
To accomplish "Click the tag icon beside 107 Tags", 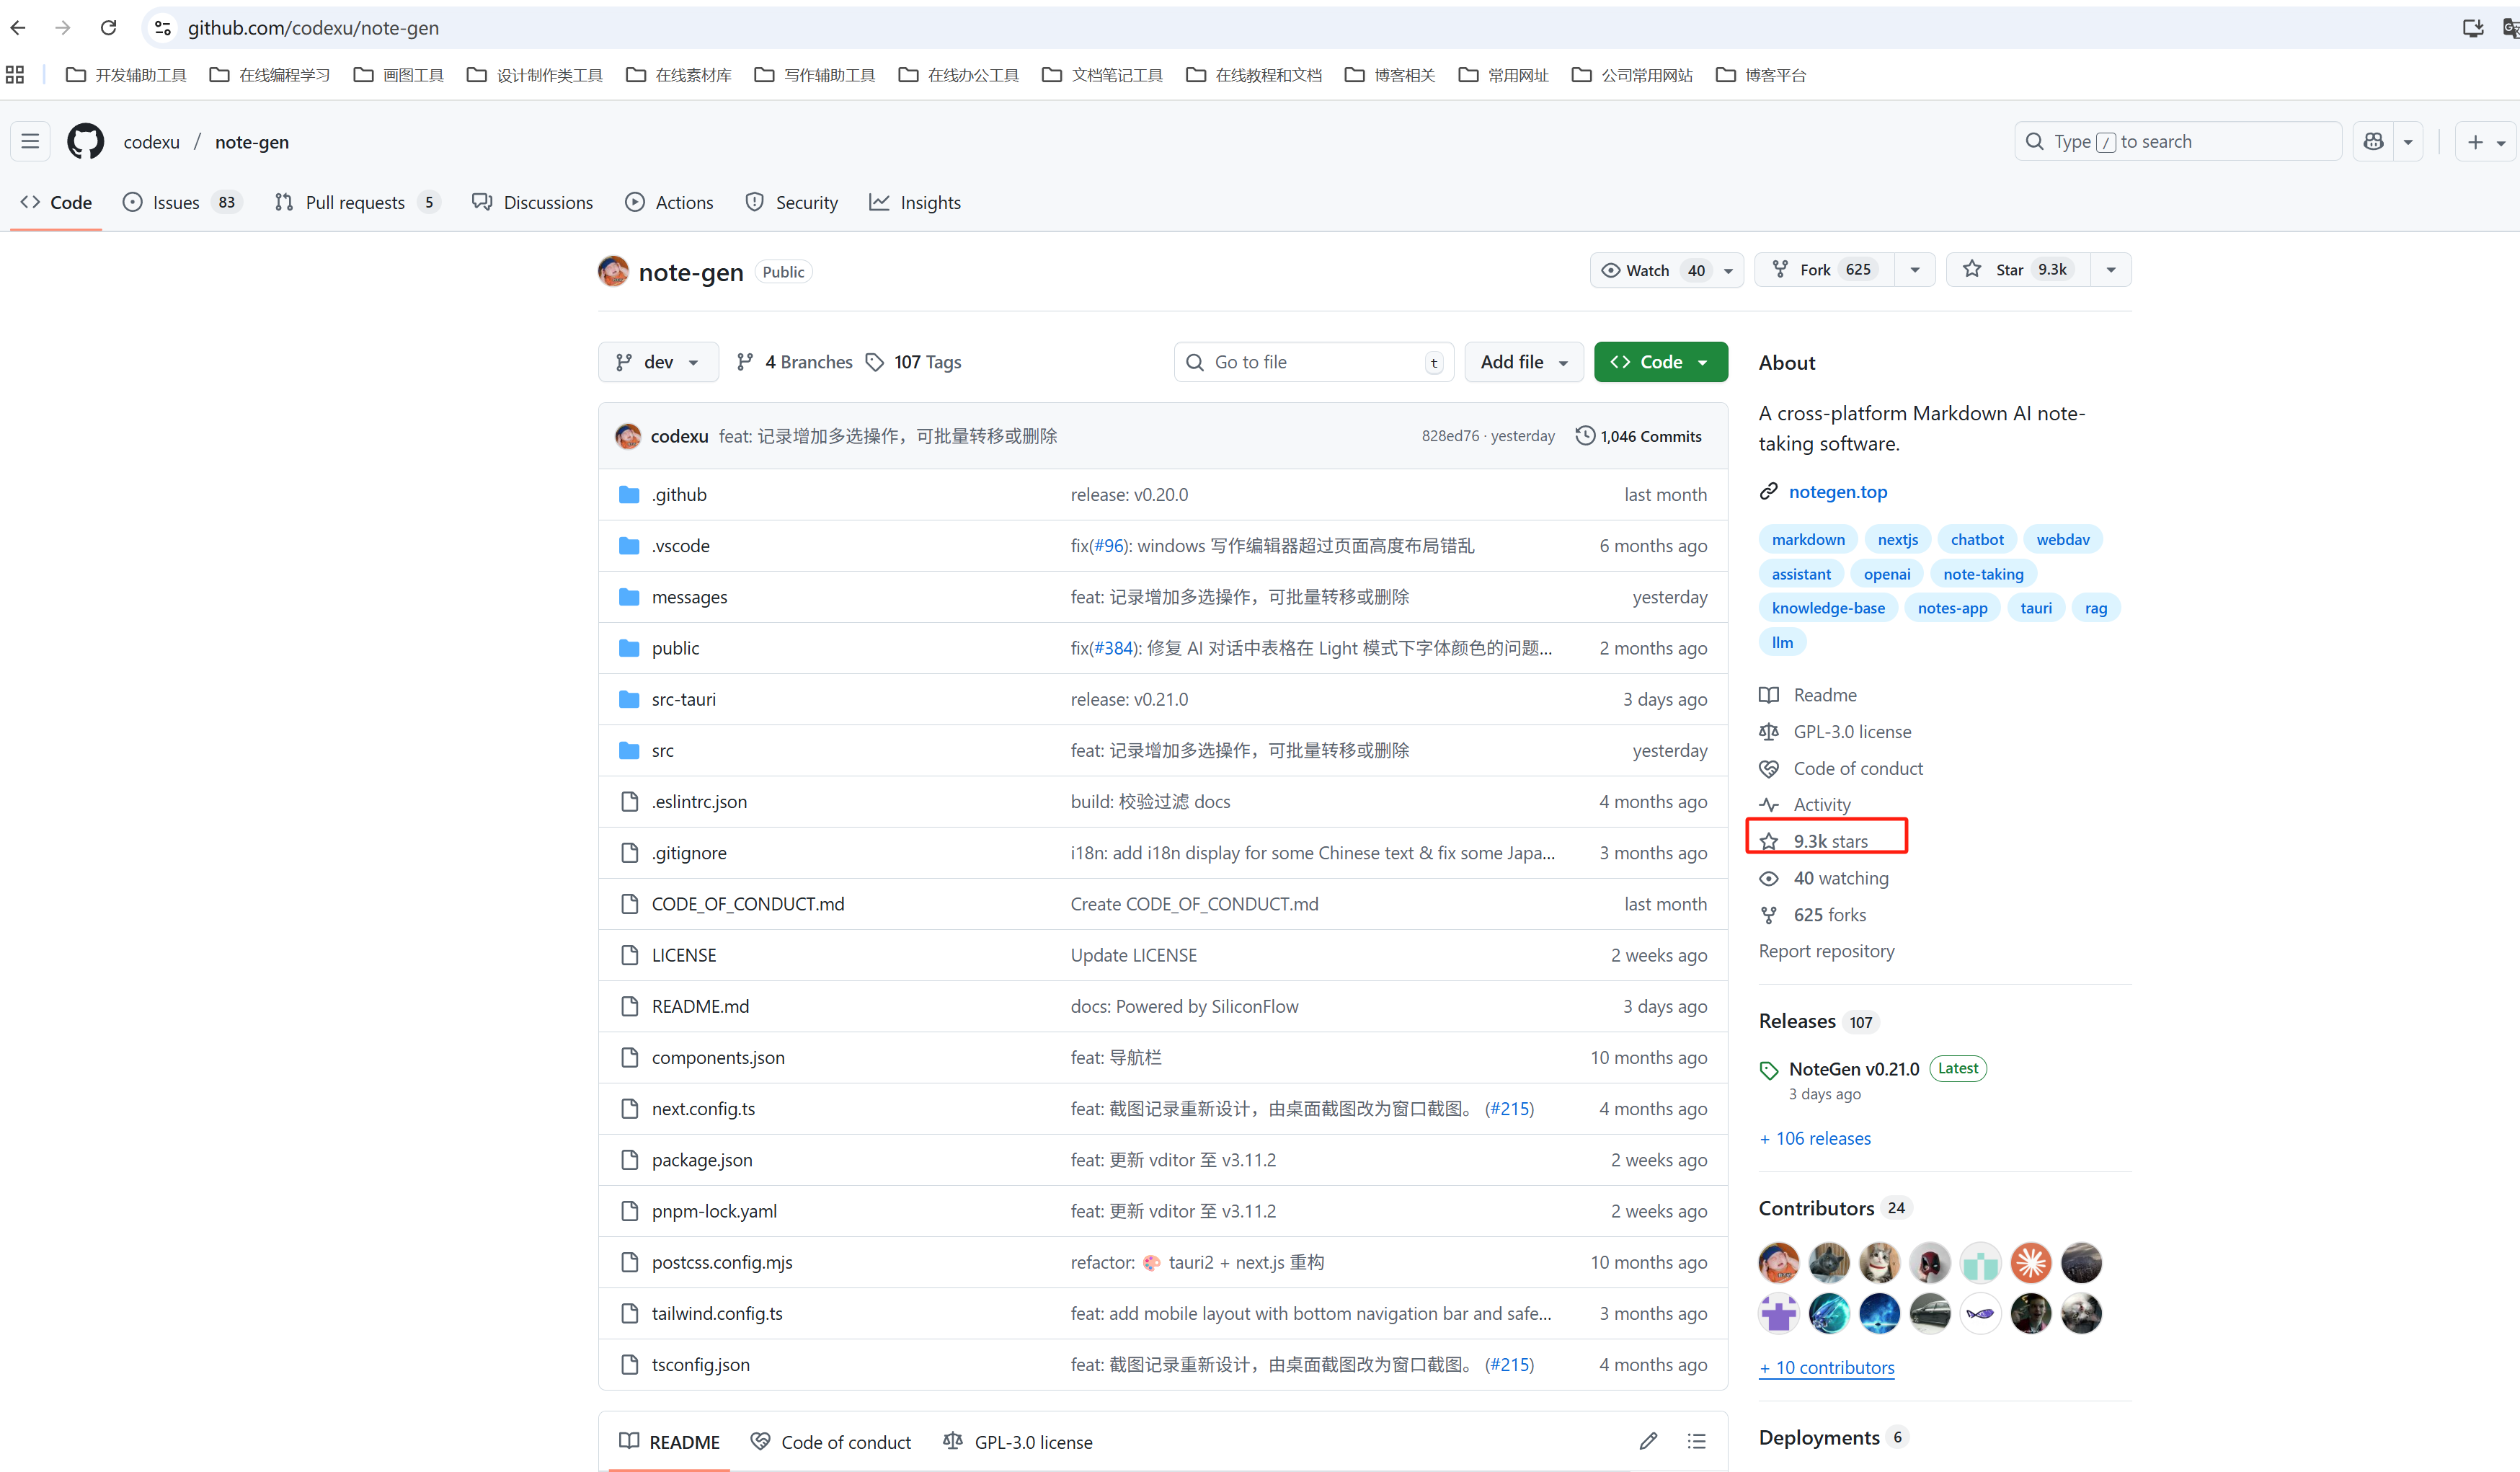I will point(876,362).
